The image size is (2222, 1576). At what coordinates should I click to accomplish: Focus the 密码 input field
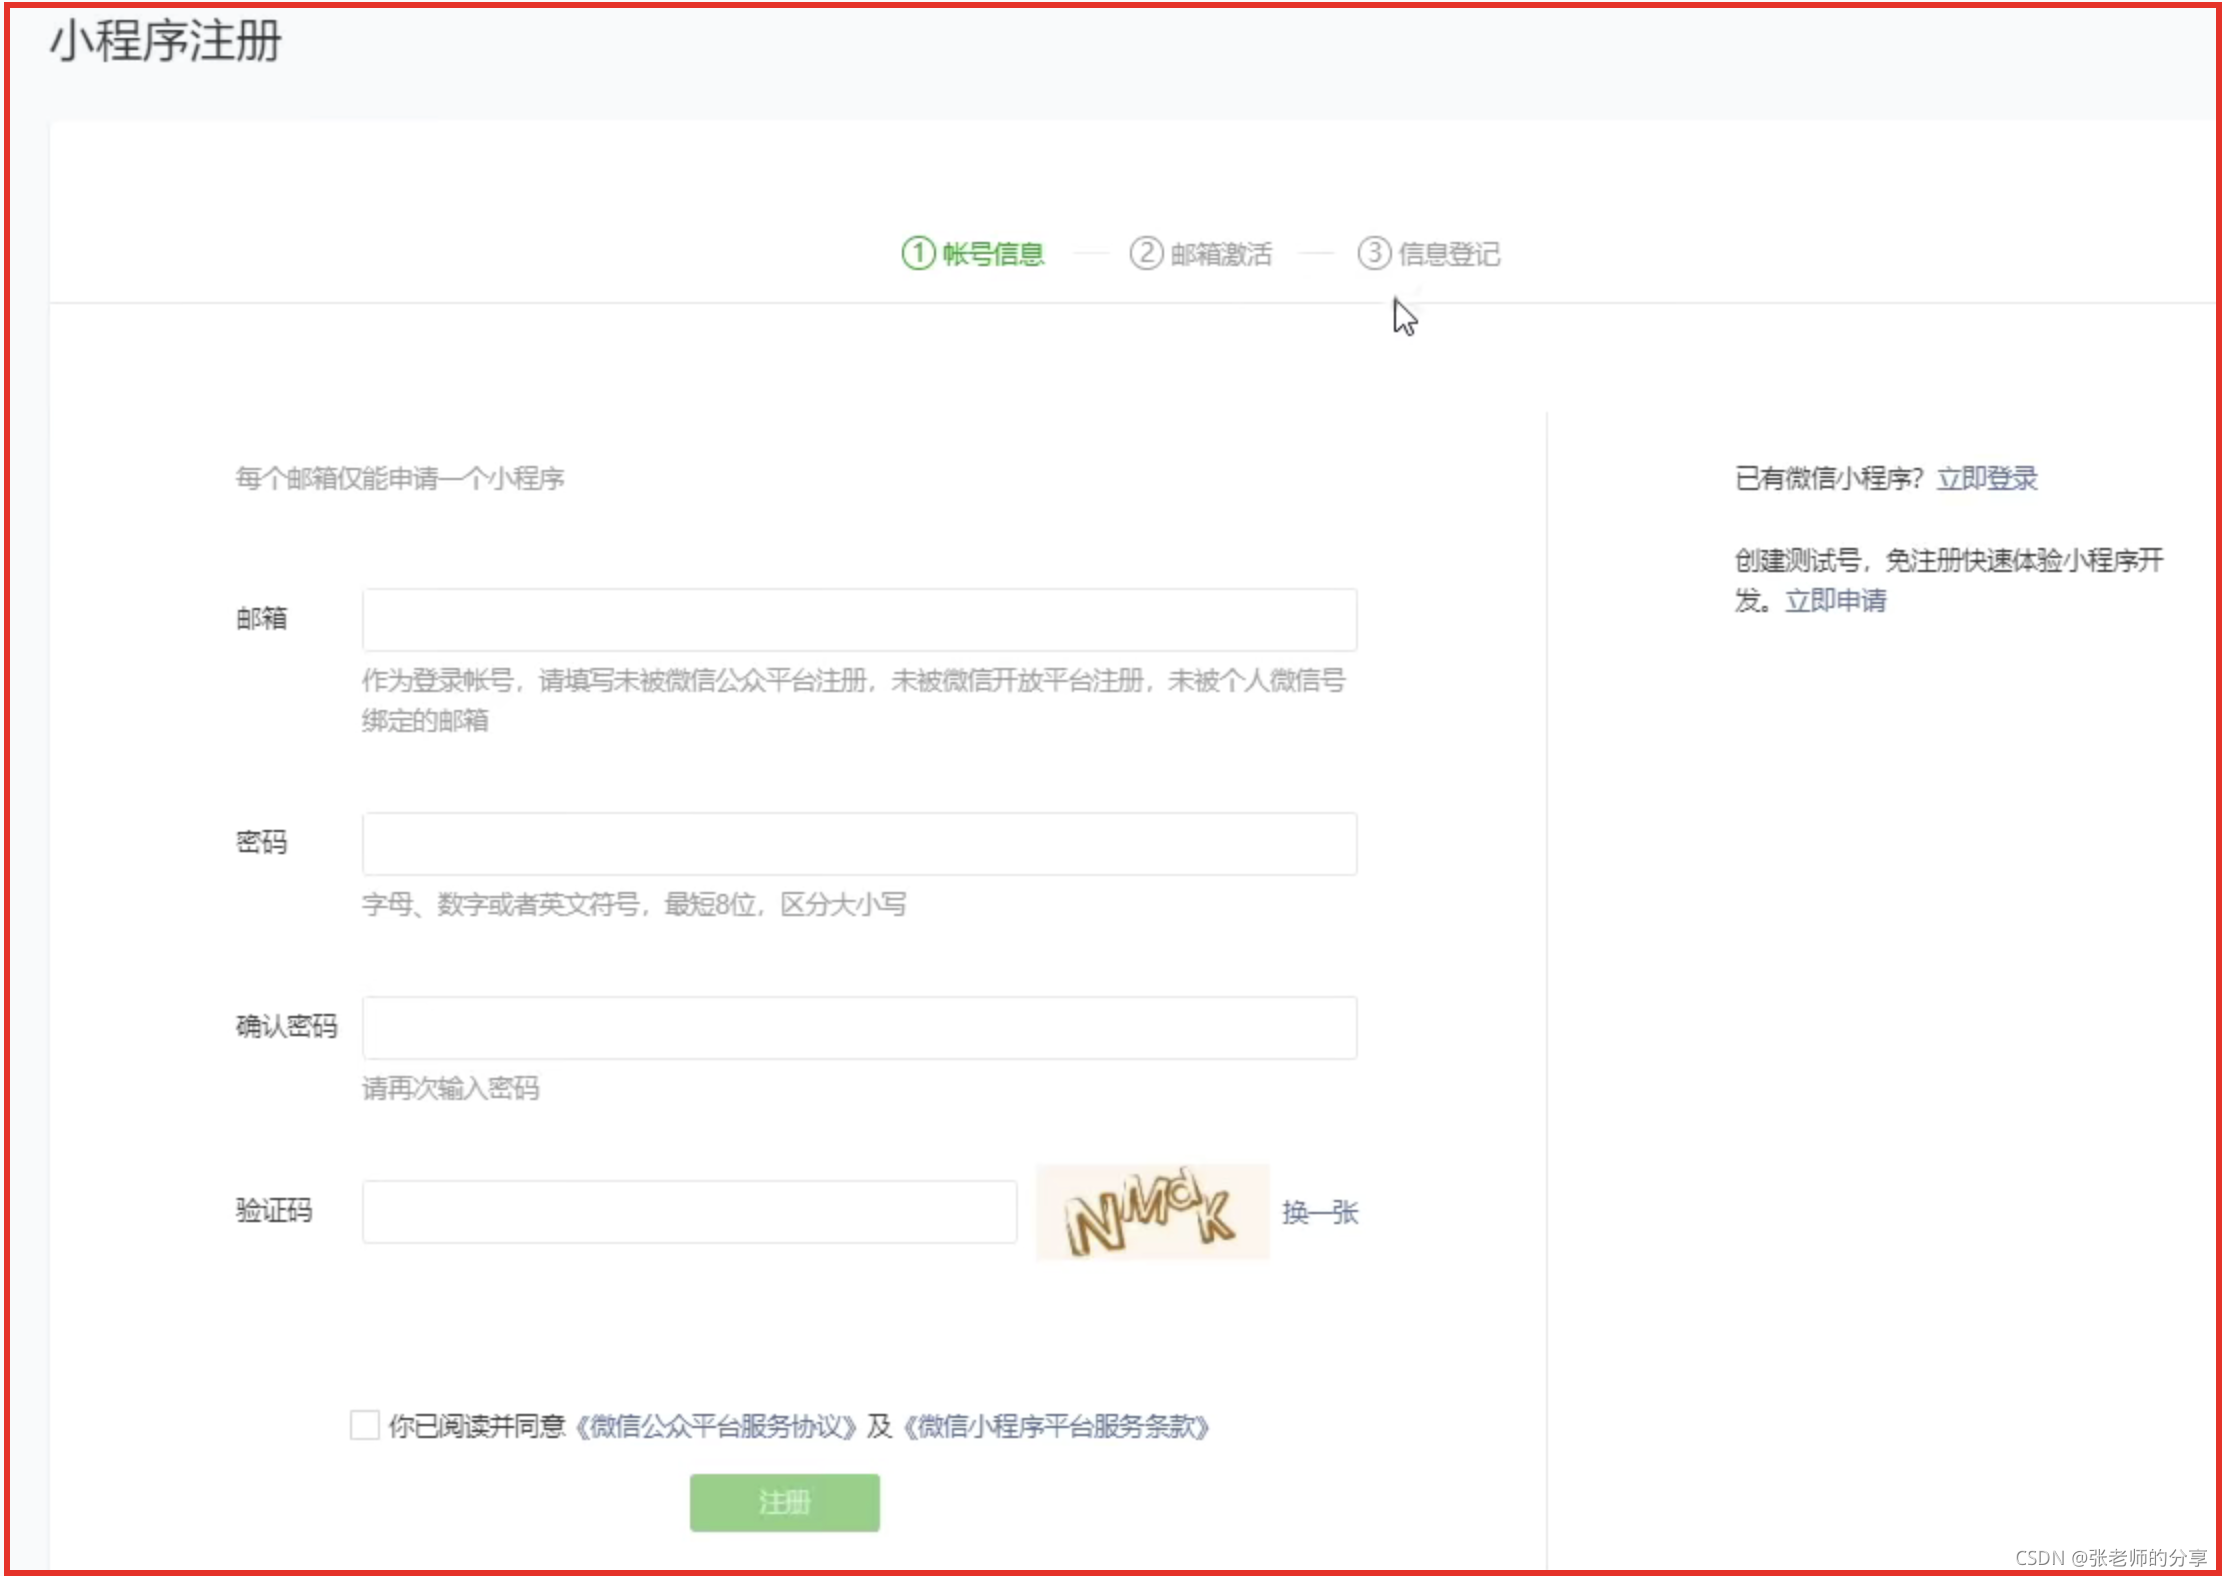click(x=859, y=844)
